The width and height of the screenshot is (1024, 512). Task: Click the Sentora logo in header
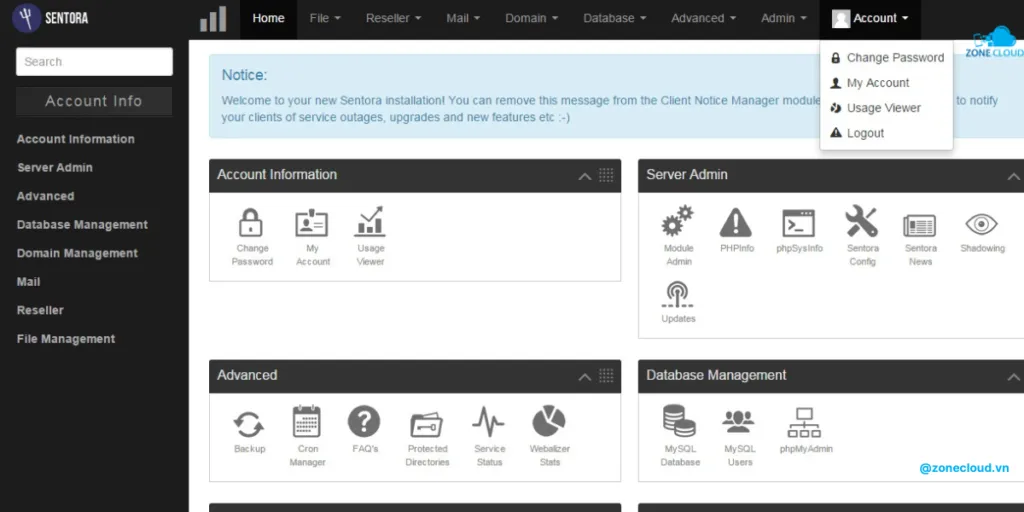pyautogui.click(x=50, y=18)
